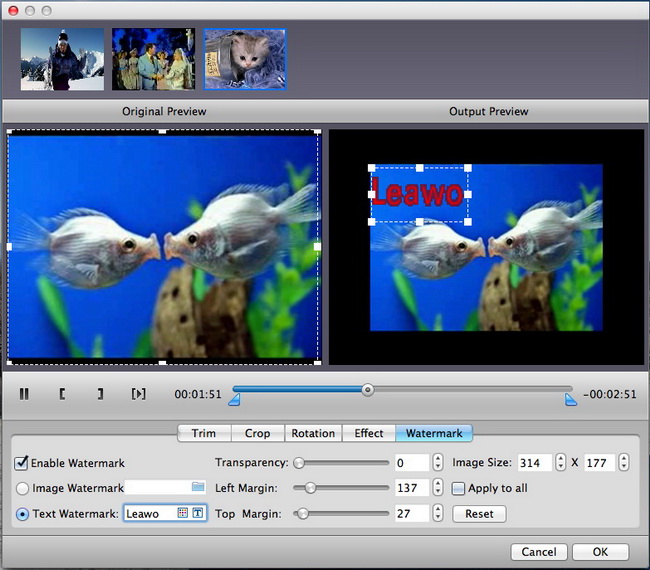Click the Cancel button
The width and height of the screenshot is (650, 570).
[x=539, y=552]
